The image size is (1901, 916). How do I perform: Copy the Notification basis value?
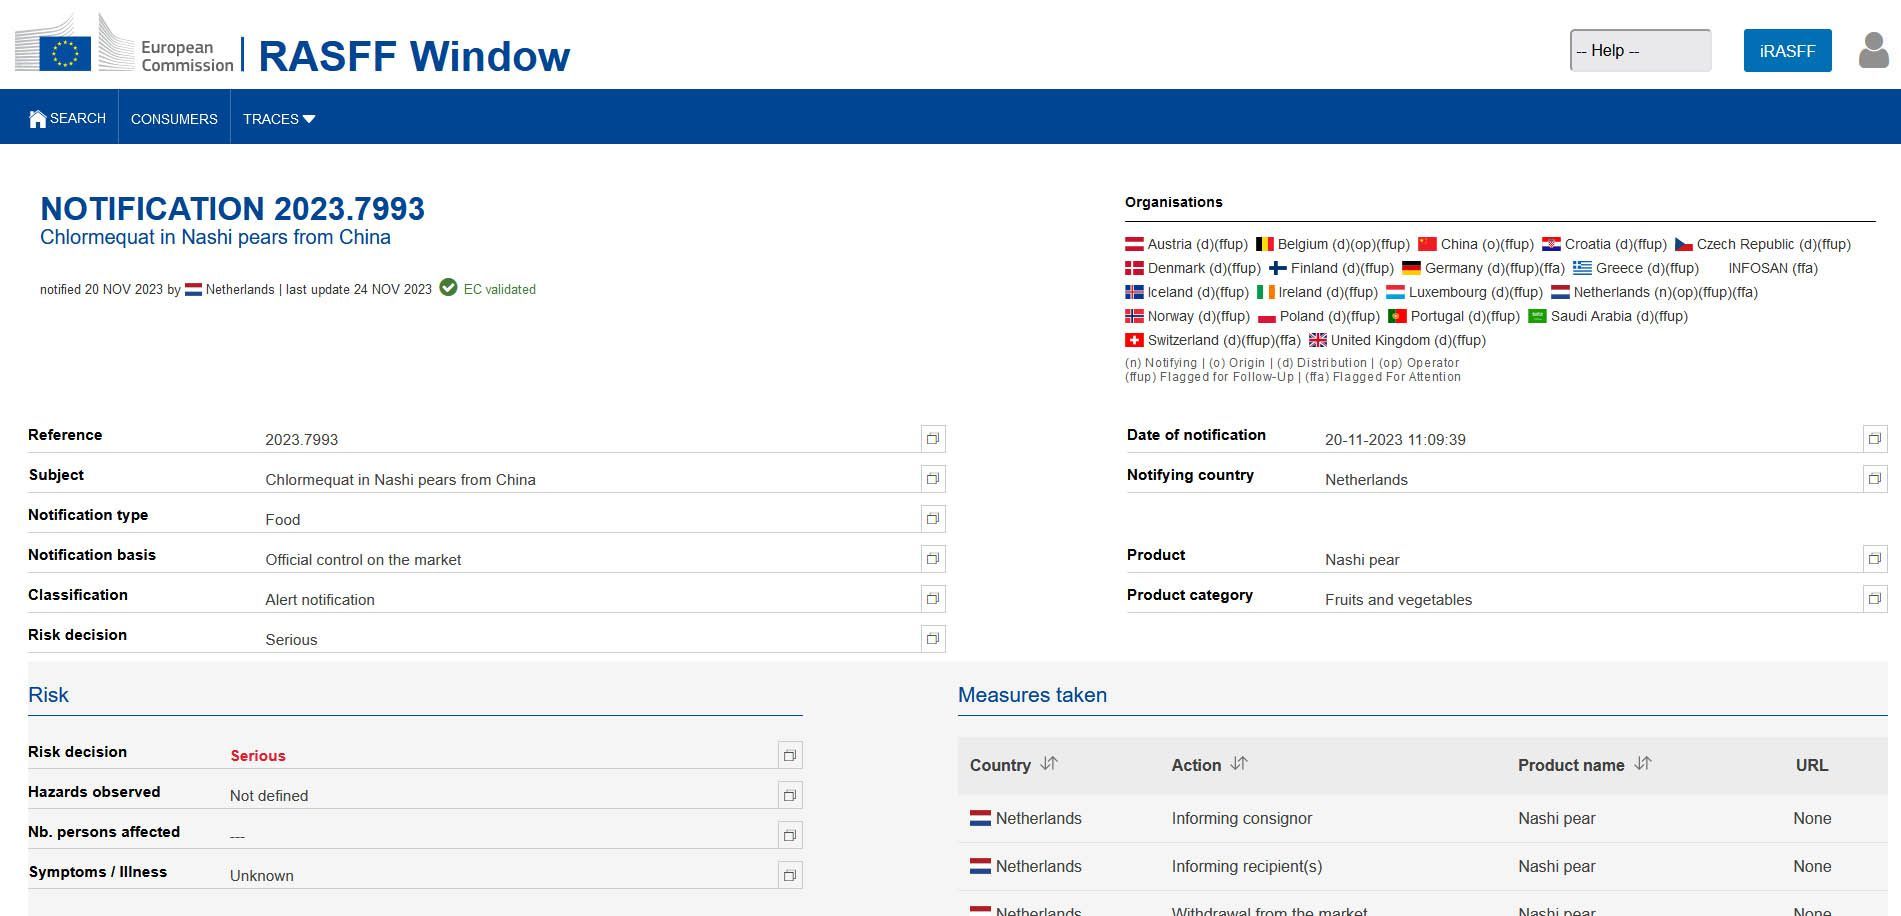tap(933, 559)
